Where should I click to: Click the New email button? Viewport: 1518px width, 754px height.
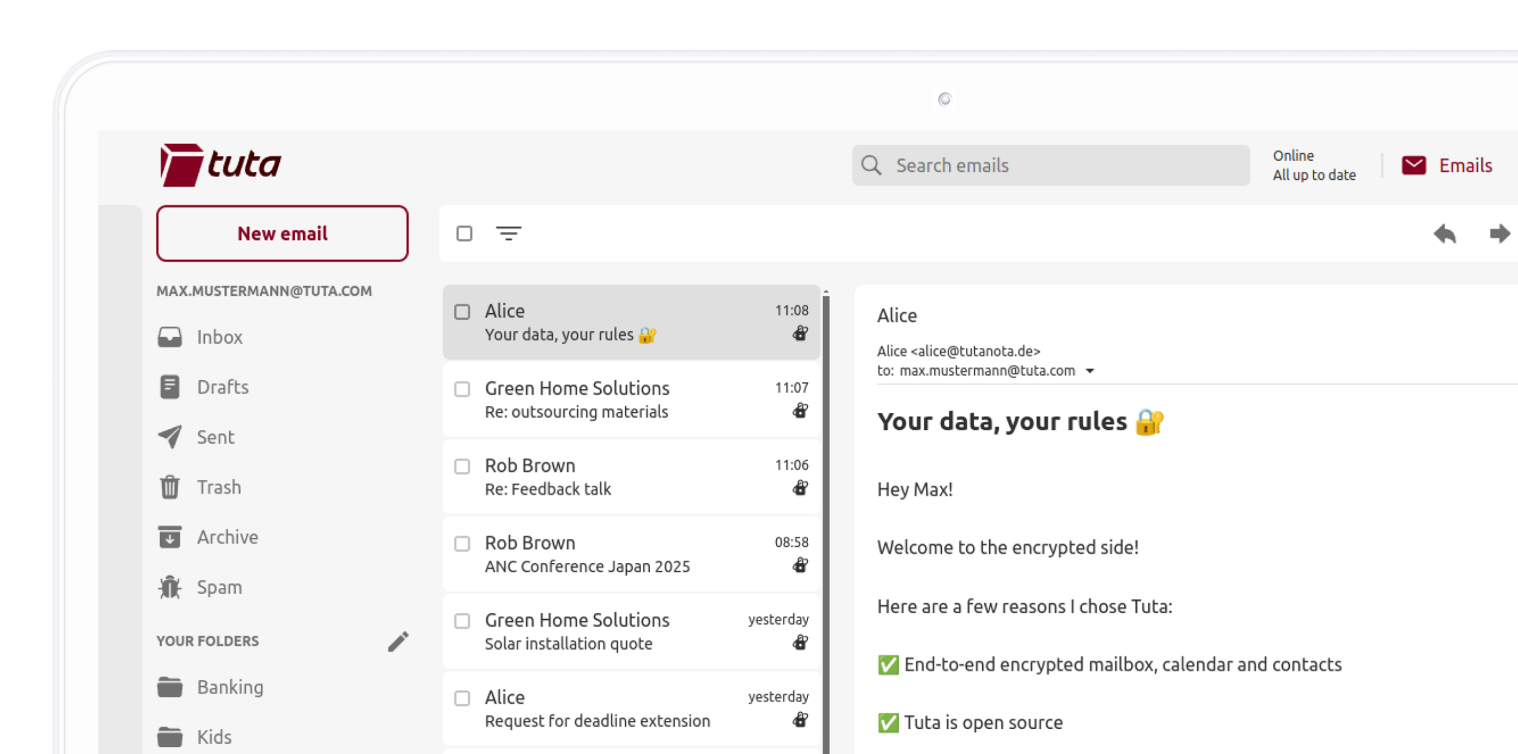pos(282,234)
